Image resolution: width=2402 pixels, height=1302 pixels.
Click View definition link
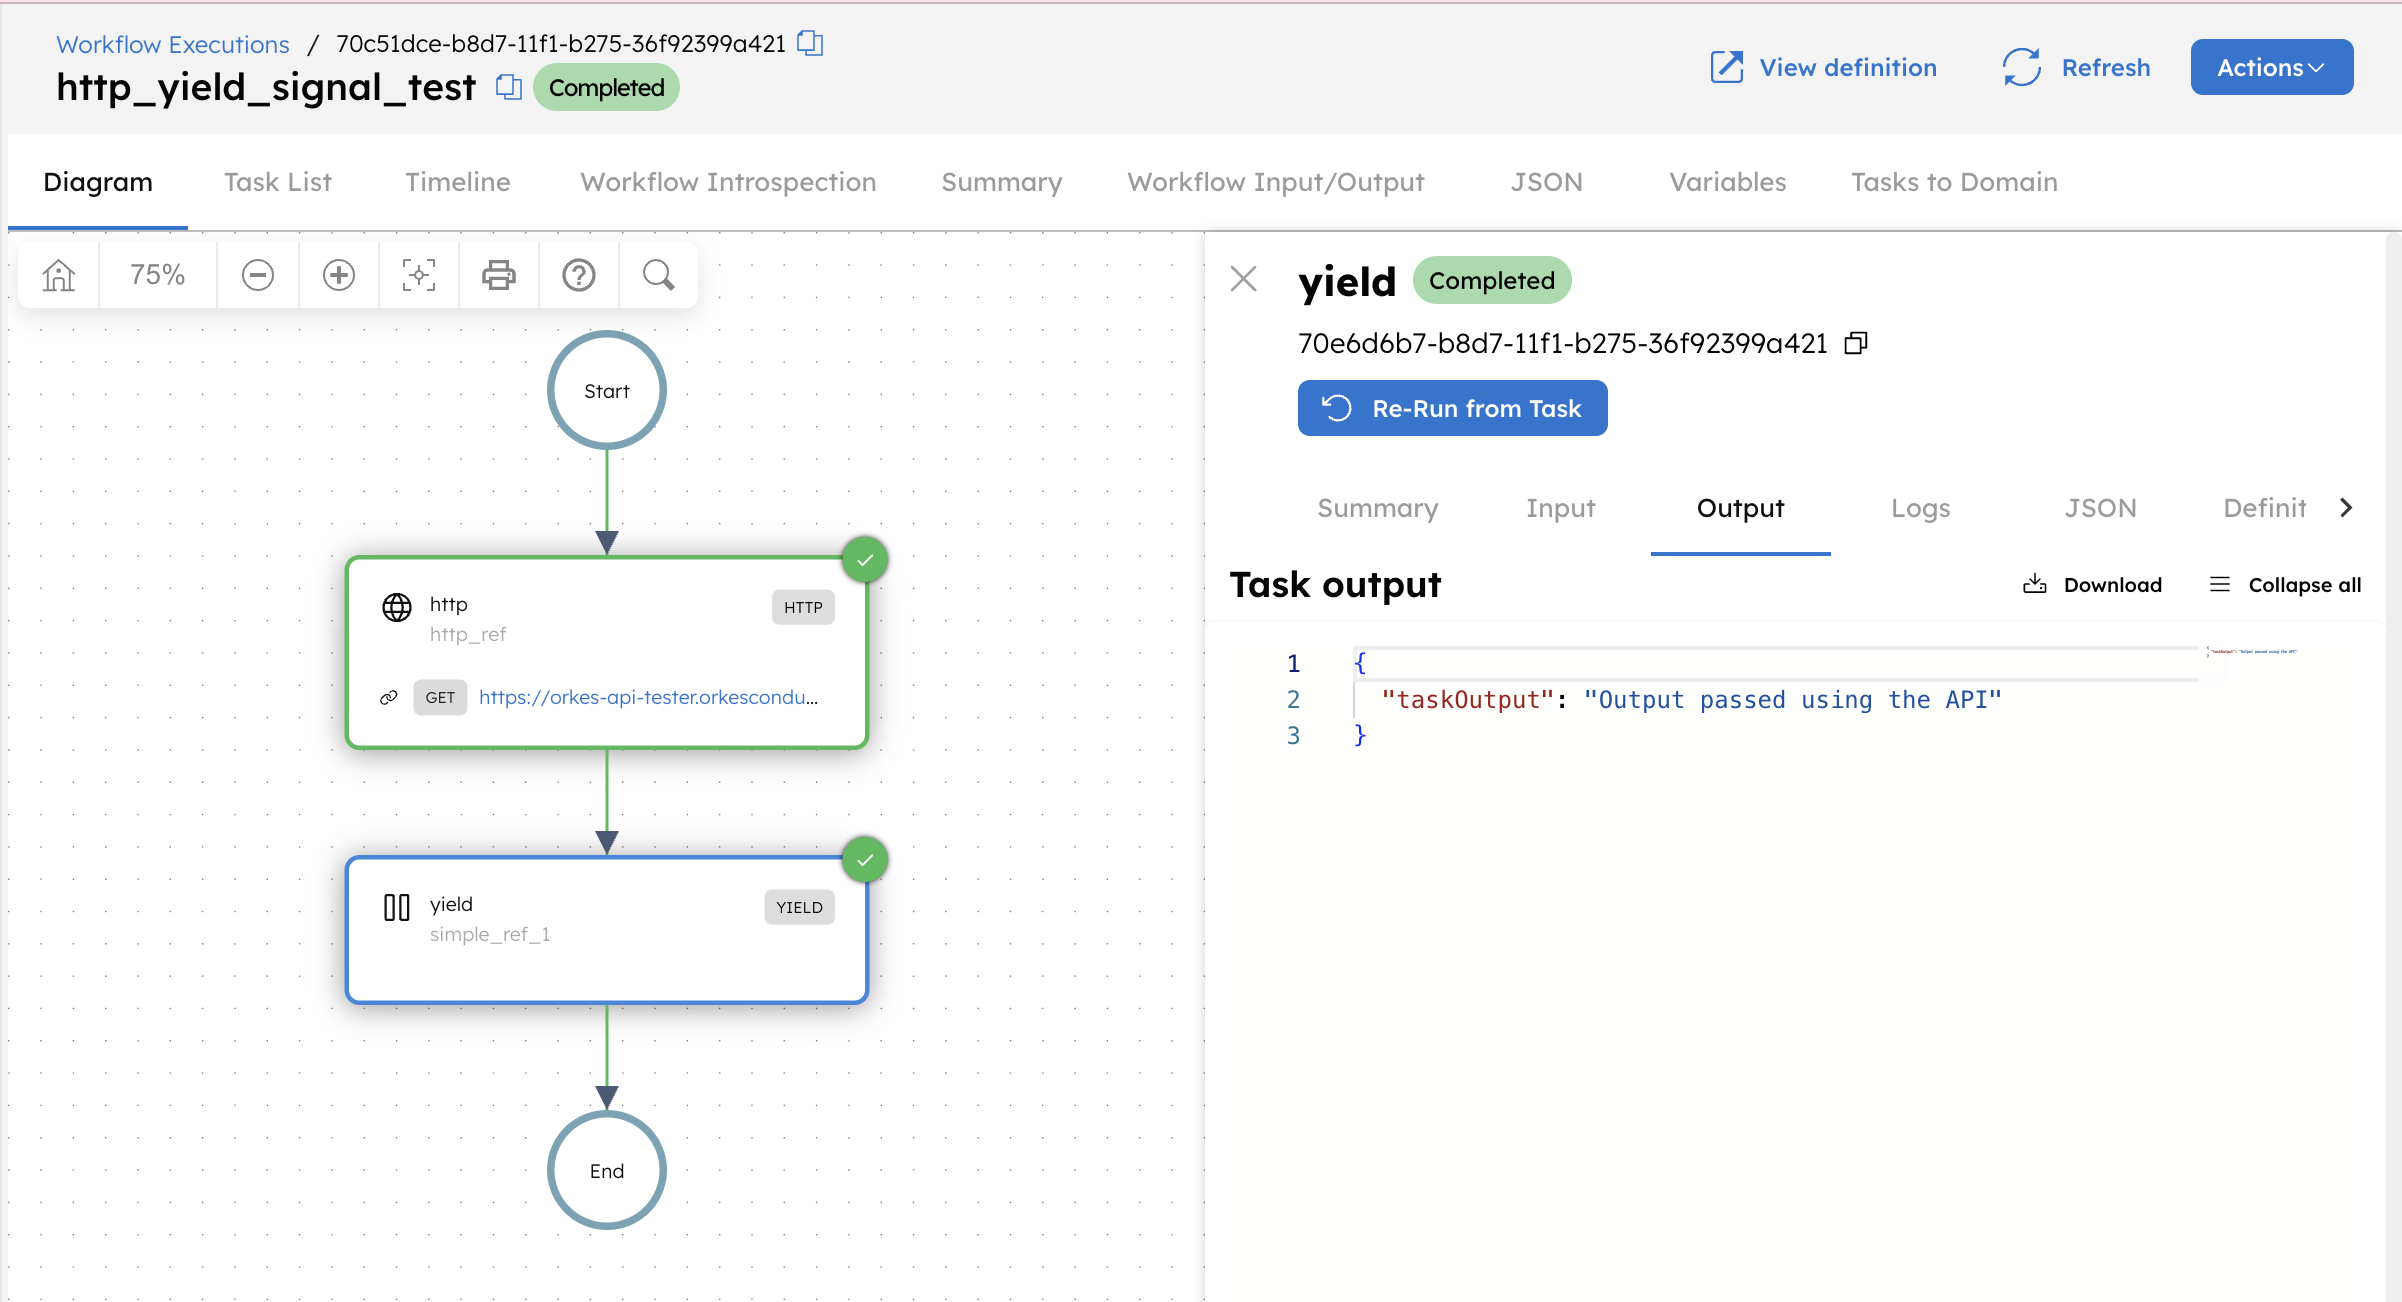pyautogui.click(x=1823, y=67)
